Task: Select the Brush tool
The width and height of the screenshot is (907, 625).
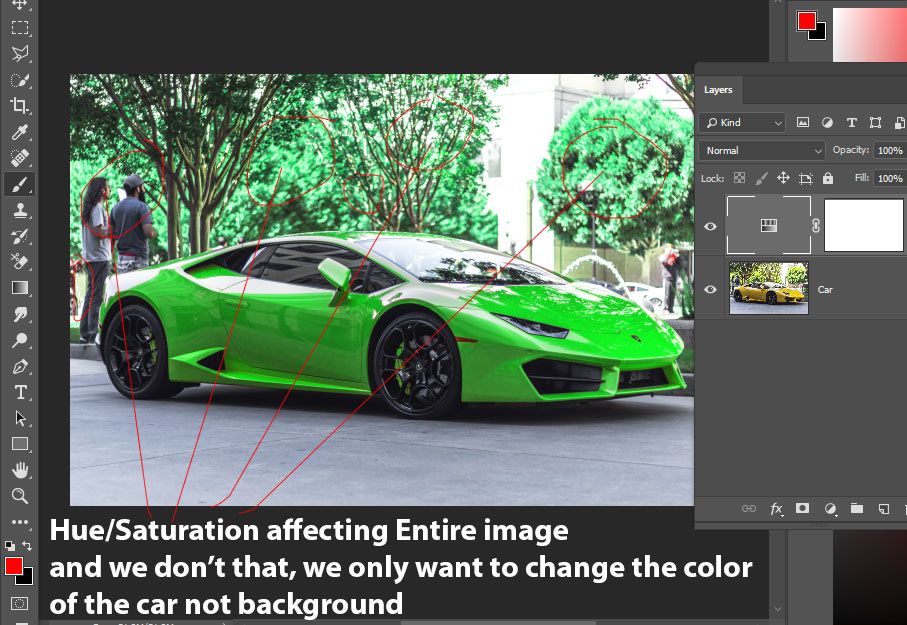Action: pos(19,184)
